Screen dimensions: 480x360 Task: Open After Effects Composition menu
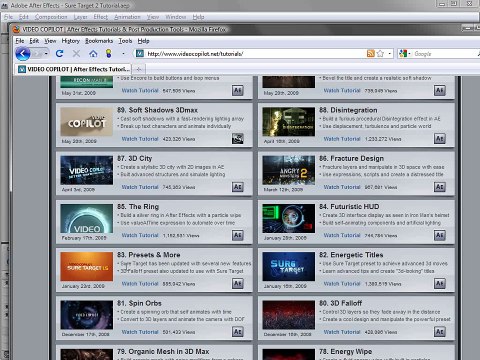tap(51, 17)
